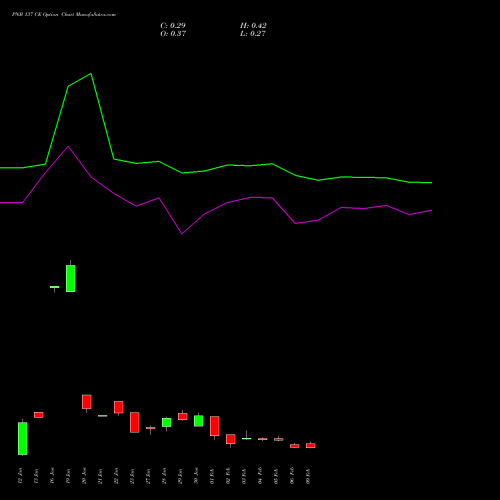
Task: Click the tall green candle above 12 Jan
Action: (x=23, y=438)
